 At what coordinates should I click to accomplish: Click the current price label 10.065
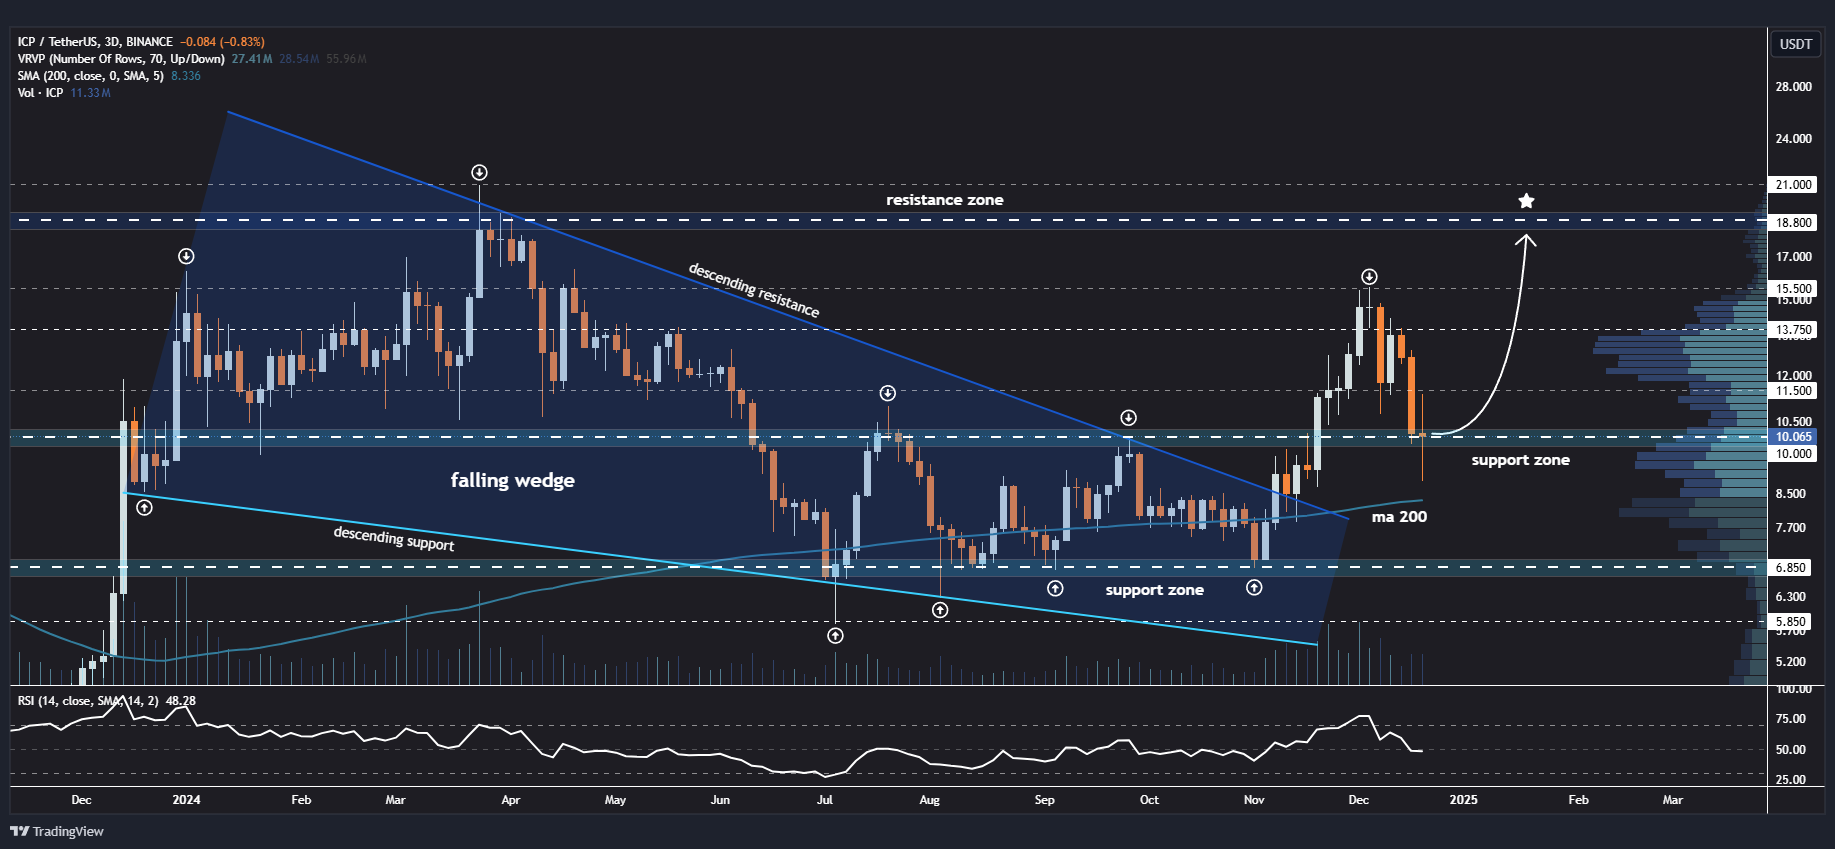(x=1793, y=437)
